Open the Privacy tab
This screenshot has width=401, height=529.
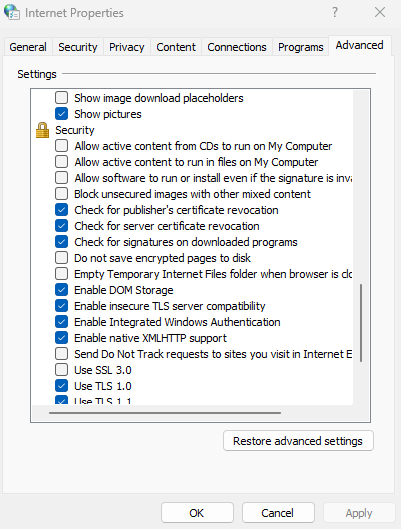coord(127,47)
